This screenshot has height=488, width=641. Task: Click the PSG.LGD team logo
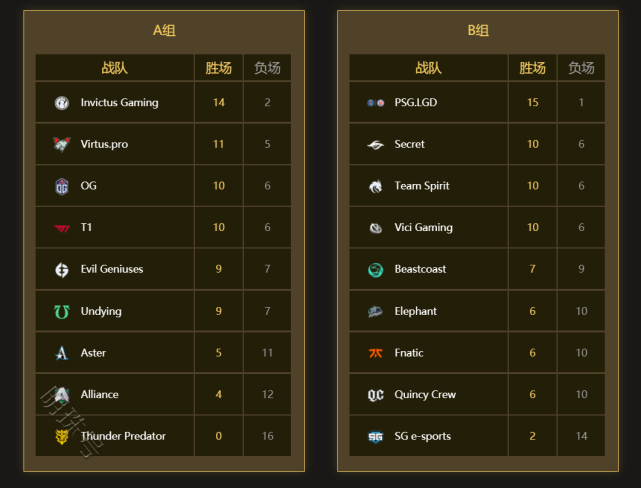[x=375, y=103]
